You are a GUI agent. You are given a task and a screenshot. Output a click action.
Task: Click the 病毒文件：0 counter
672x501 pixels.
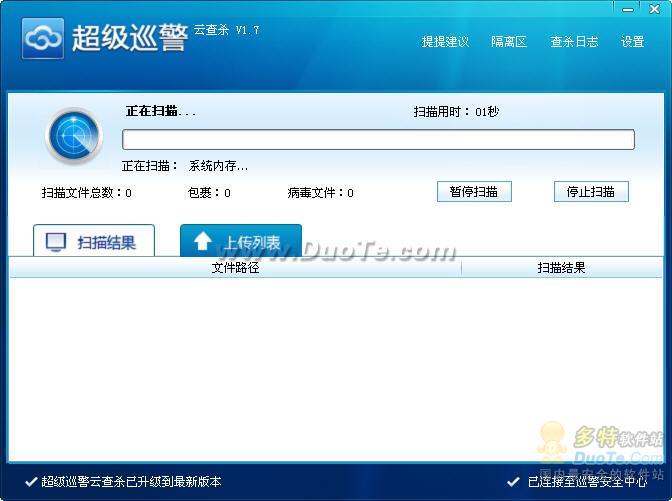pyautogui.click(x=321, y=193)
